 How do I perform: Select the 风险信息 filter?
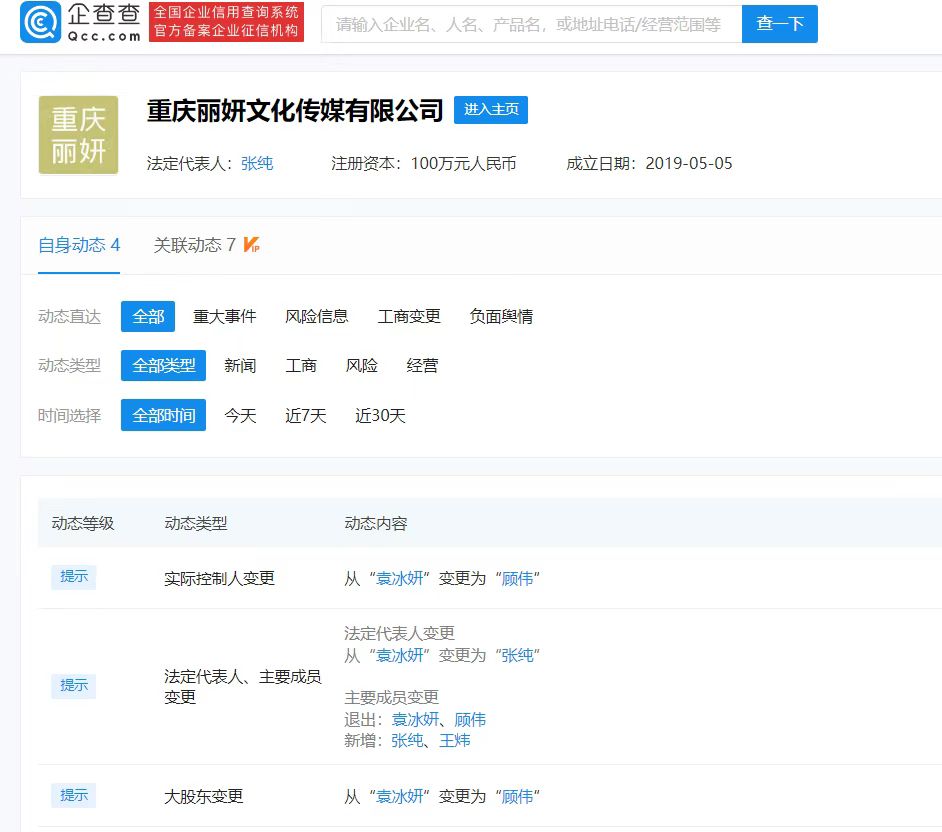[316, 316]
